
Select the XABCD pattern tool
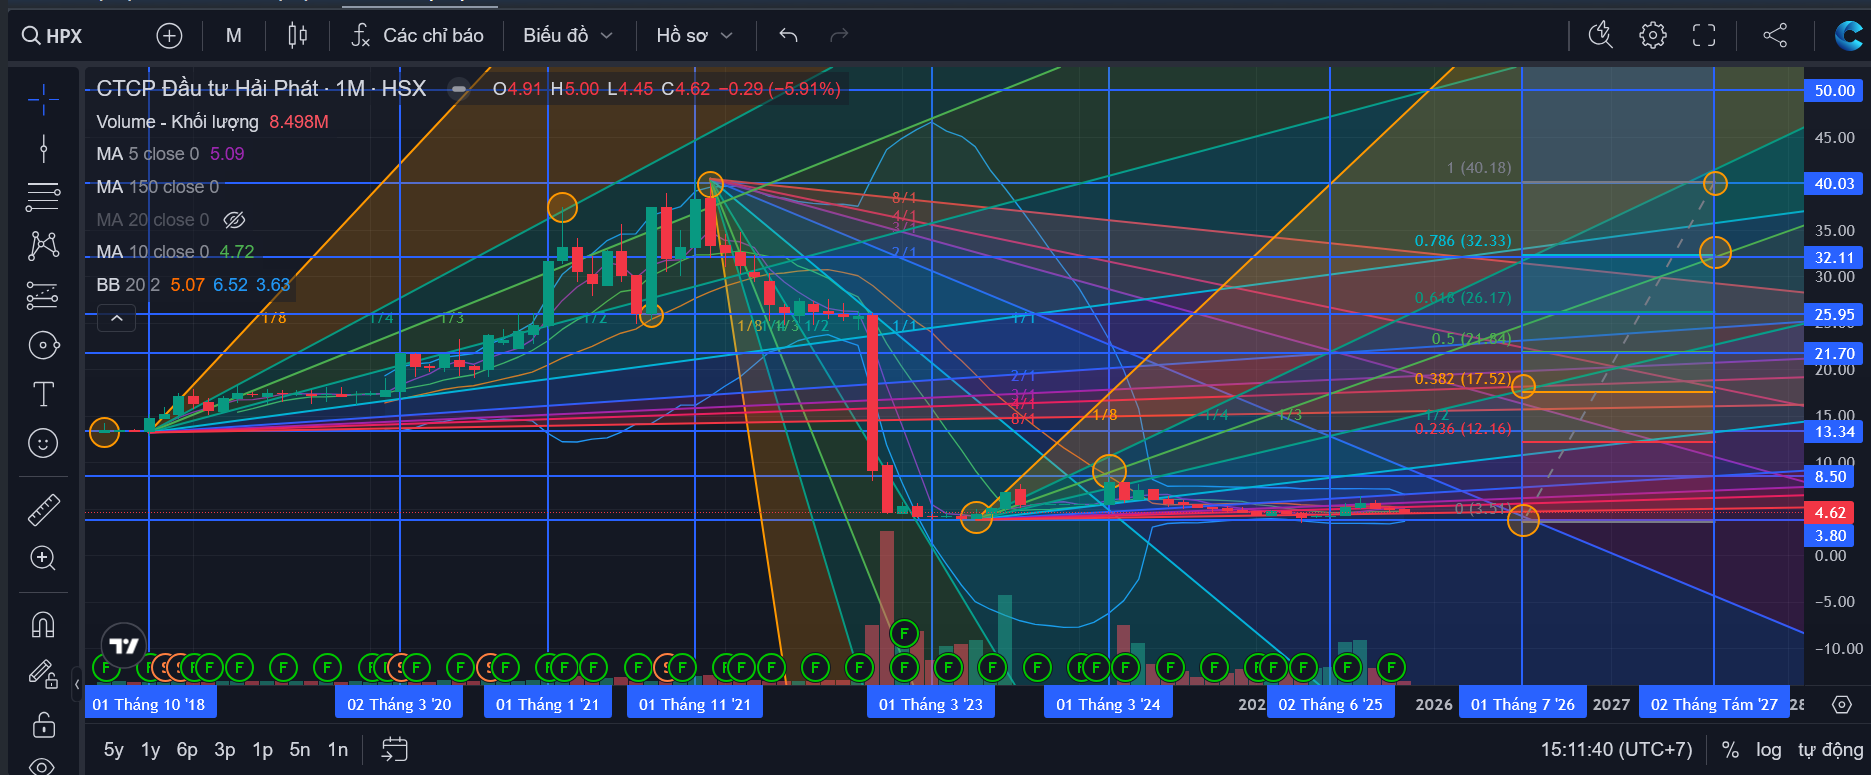point(43,246)
